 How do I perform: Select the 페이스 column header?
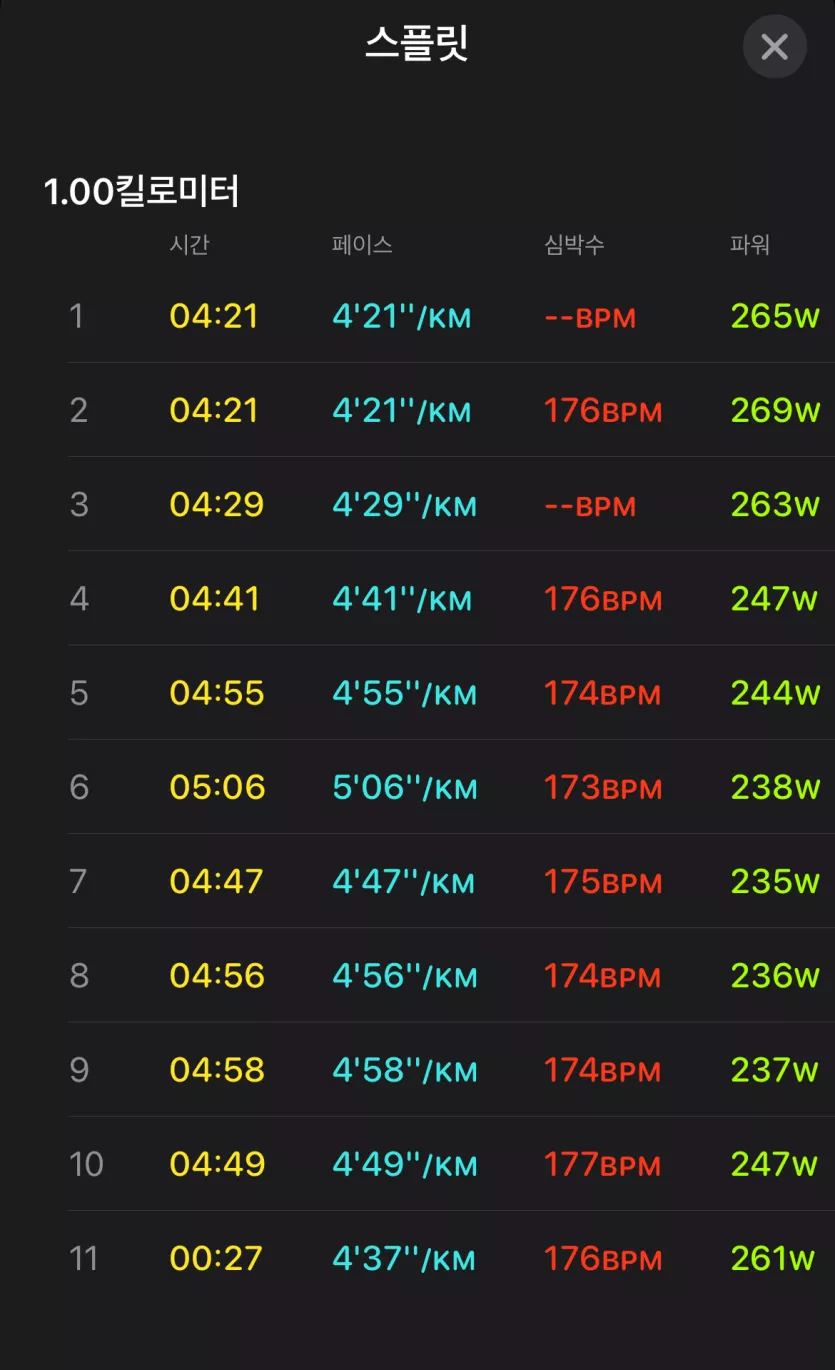click(x=362, y=245)
